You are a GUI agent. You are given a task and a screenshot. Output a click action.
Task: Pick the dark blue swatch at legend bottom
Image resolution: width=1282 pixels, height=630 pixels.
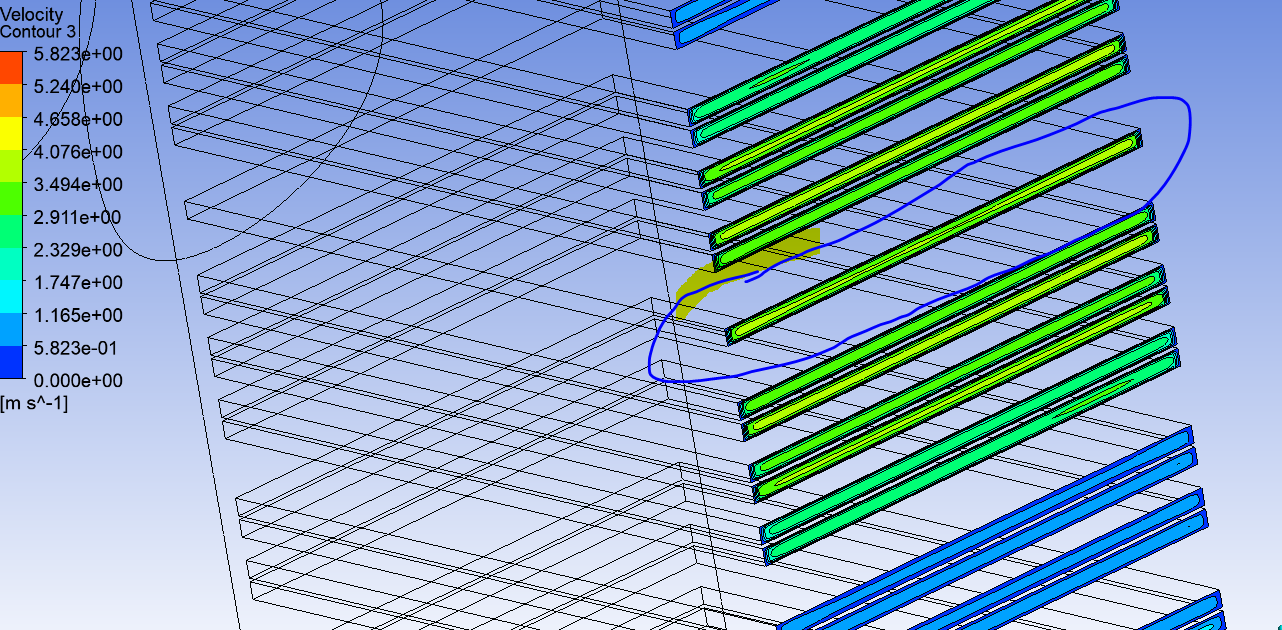coord(11,363)
